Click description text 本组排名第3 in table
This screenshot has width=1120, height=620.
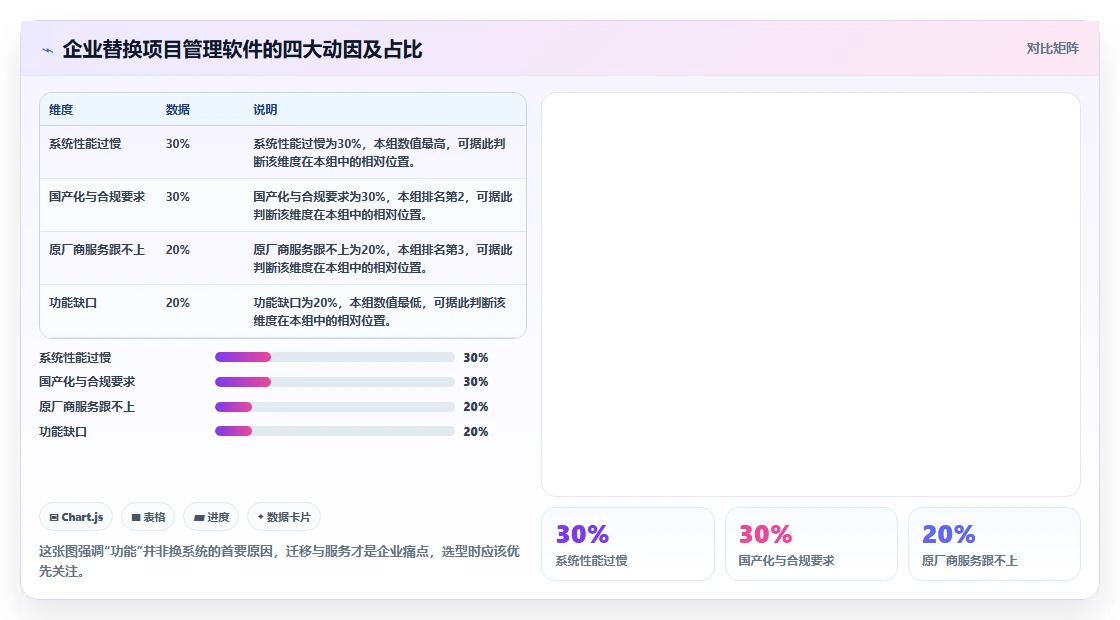click(431, 249)
